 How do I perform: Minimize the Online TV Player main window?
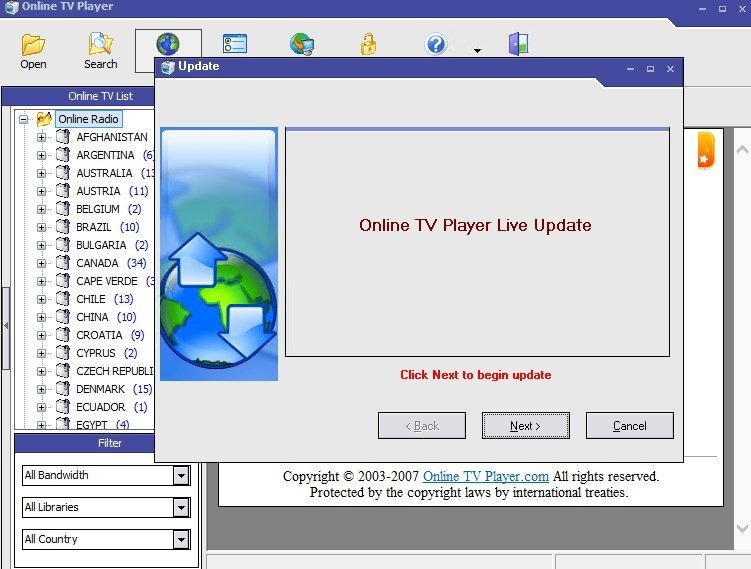(x=702, y=9)
